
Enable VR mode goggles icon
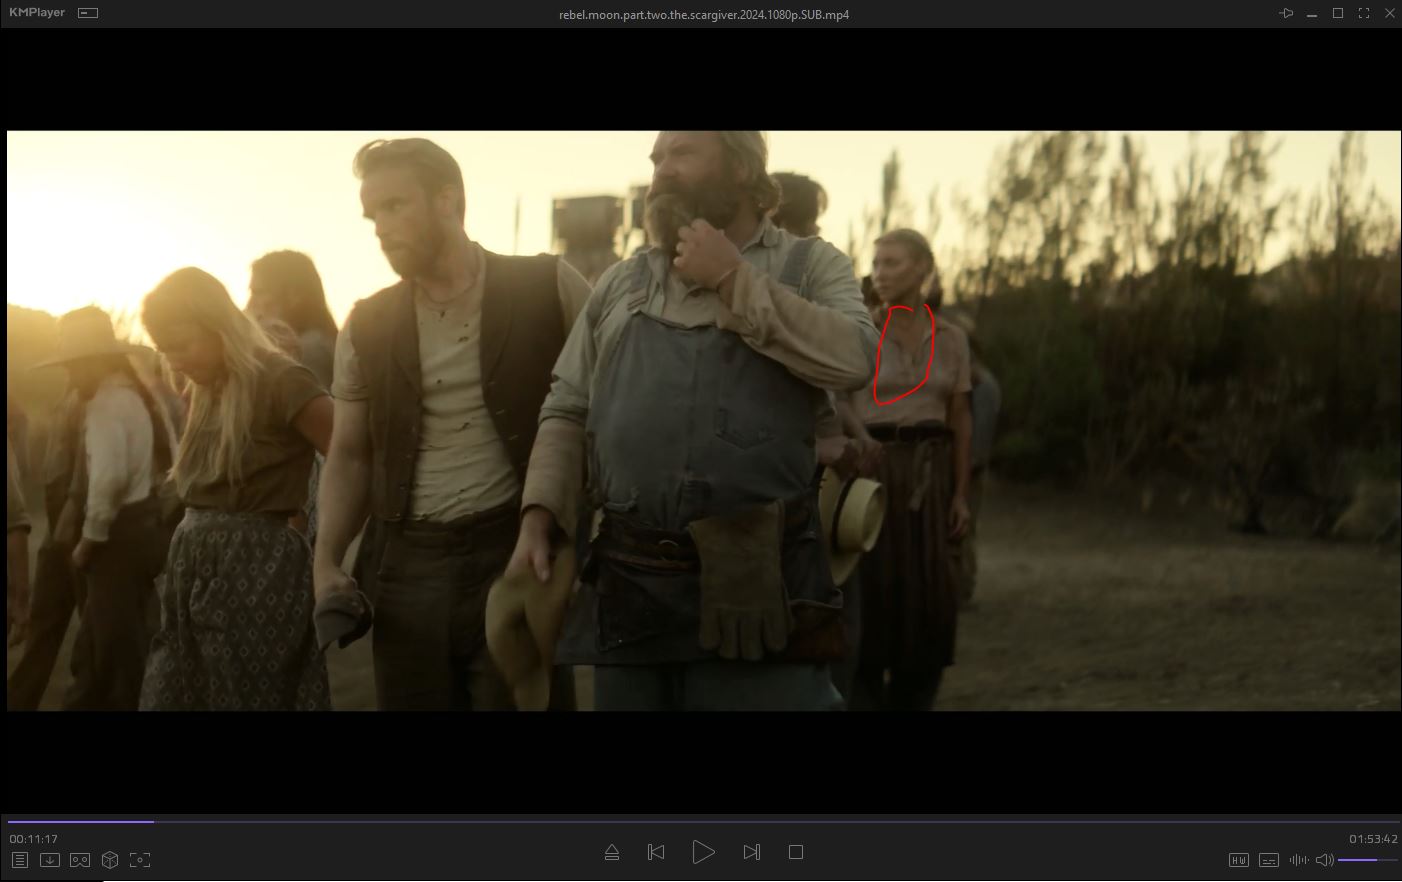click(x=80, y=860)
